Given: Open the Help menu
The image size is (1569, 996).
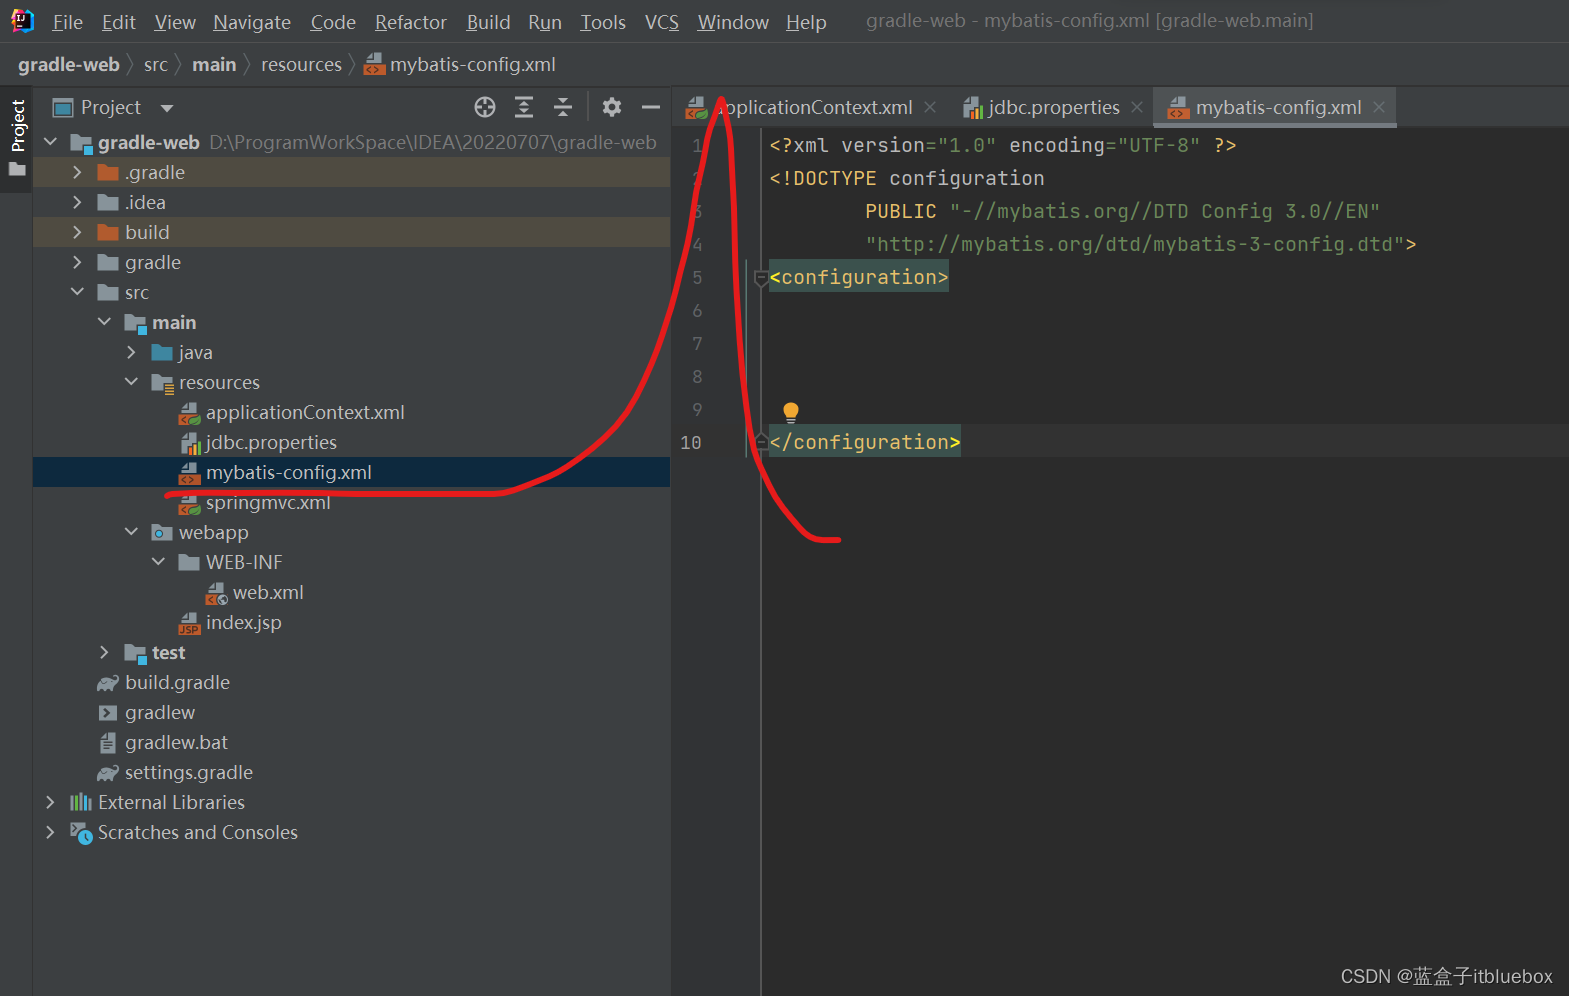Looking at the screenshot, I should tap(806, 22).
